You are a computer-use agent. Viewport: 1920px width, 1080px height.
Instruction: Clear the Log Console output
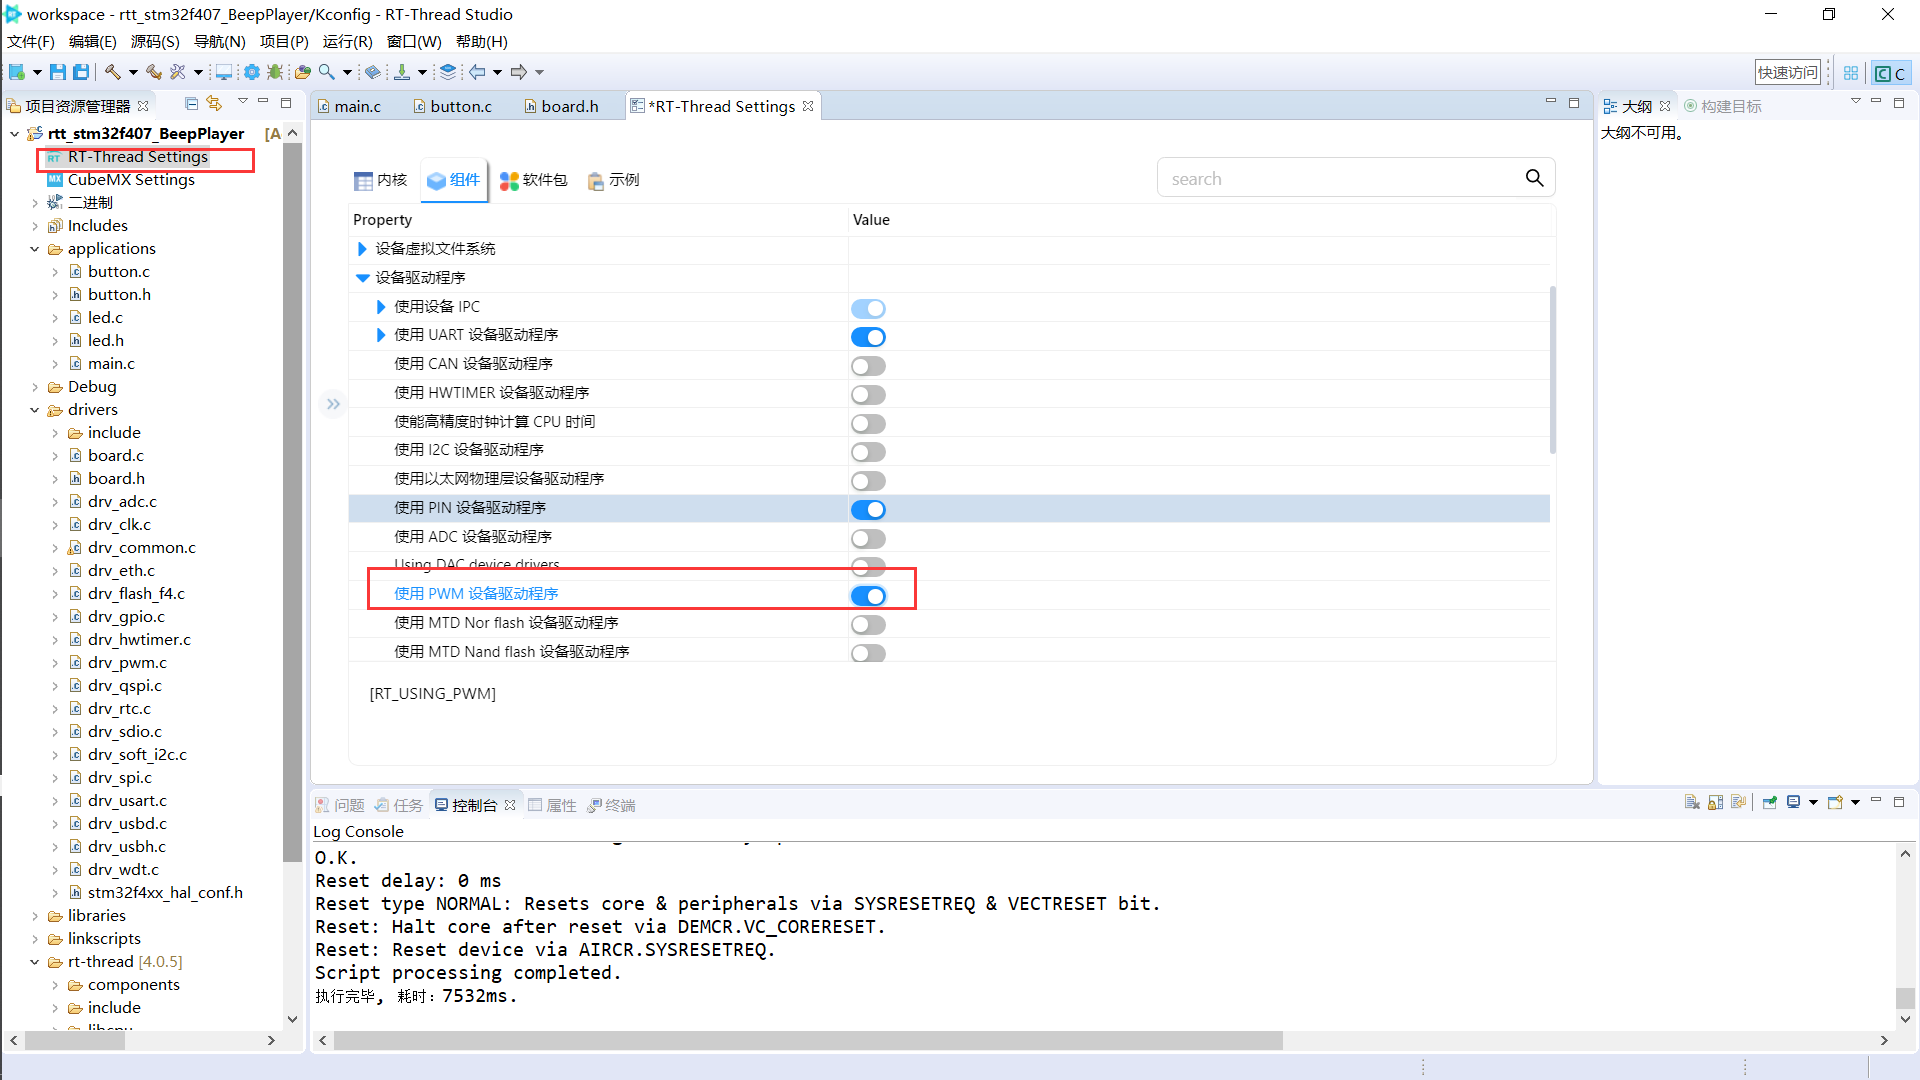(1692, 802)
